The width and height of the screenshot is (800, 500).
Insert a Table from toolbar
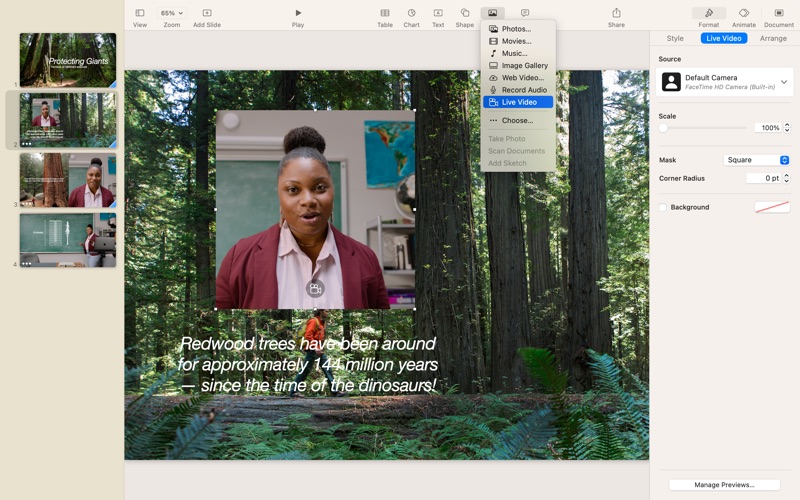[x=385, y=14]
